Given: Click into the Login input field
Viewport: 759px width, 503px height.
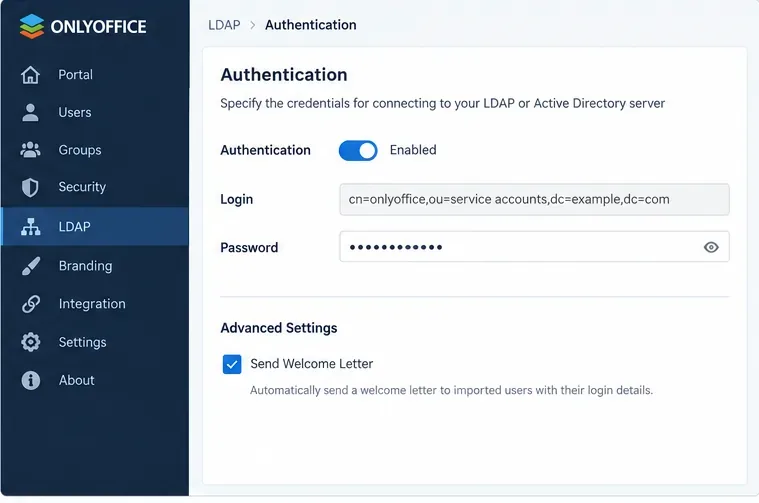Looking at the screenshot, I should click(x=534, y=199).
